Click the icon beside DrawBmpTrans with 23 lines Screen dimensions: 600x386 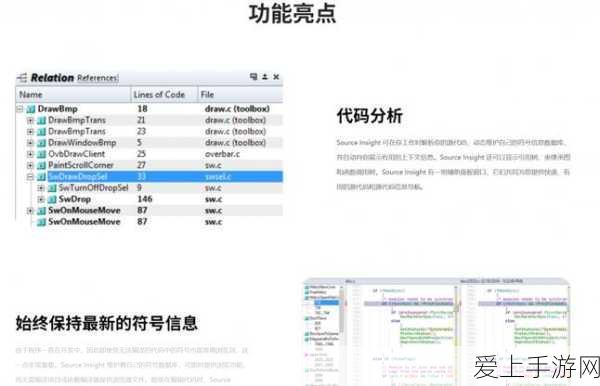(x=41, y=132)
